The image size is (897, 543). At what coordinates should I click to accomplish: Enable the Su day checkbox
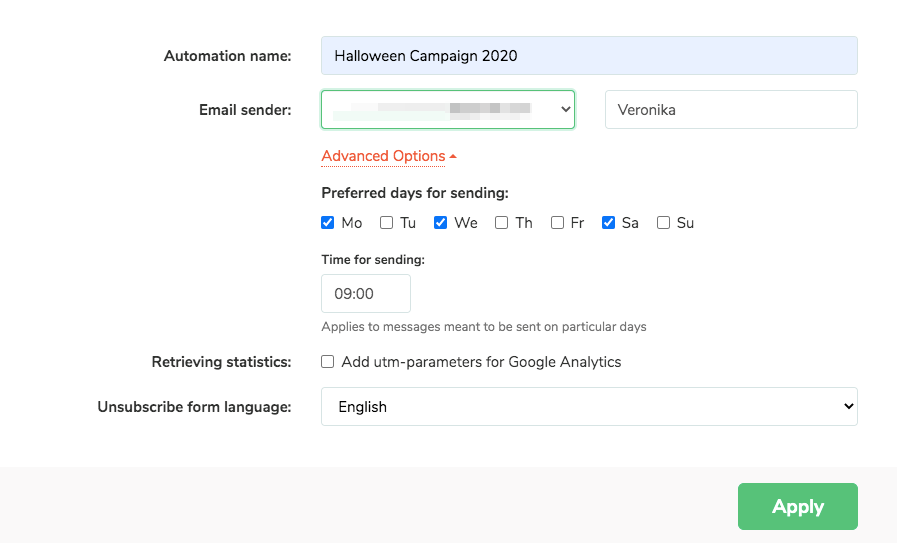[x=663, y=223]
